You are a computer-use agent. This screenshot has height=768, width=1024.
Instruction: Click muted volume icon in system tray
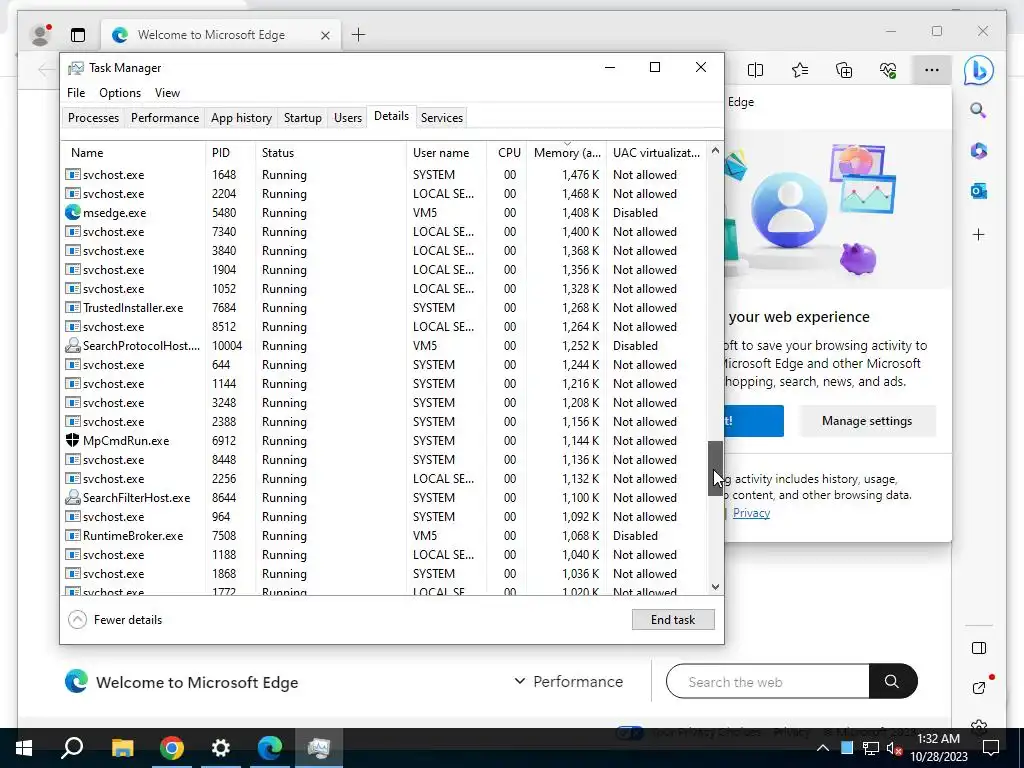click(x=895, y=748)
